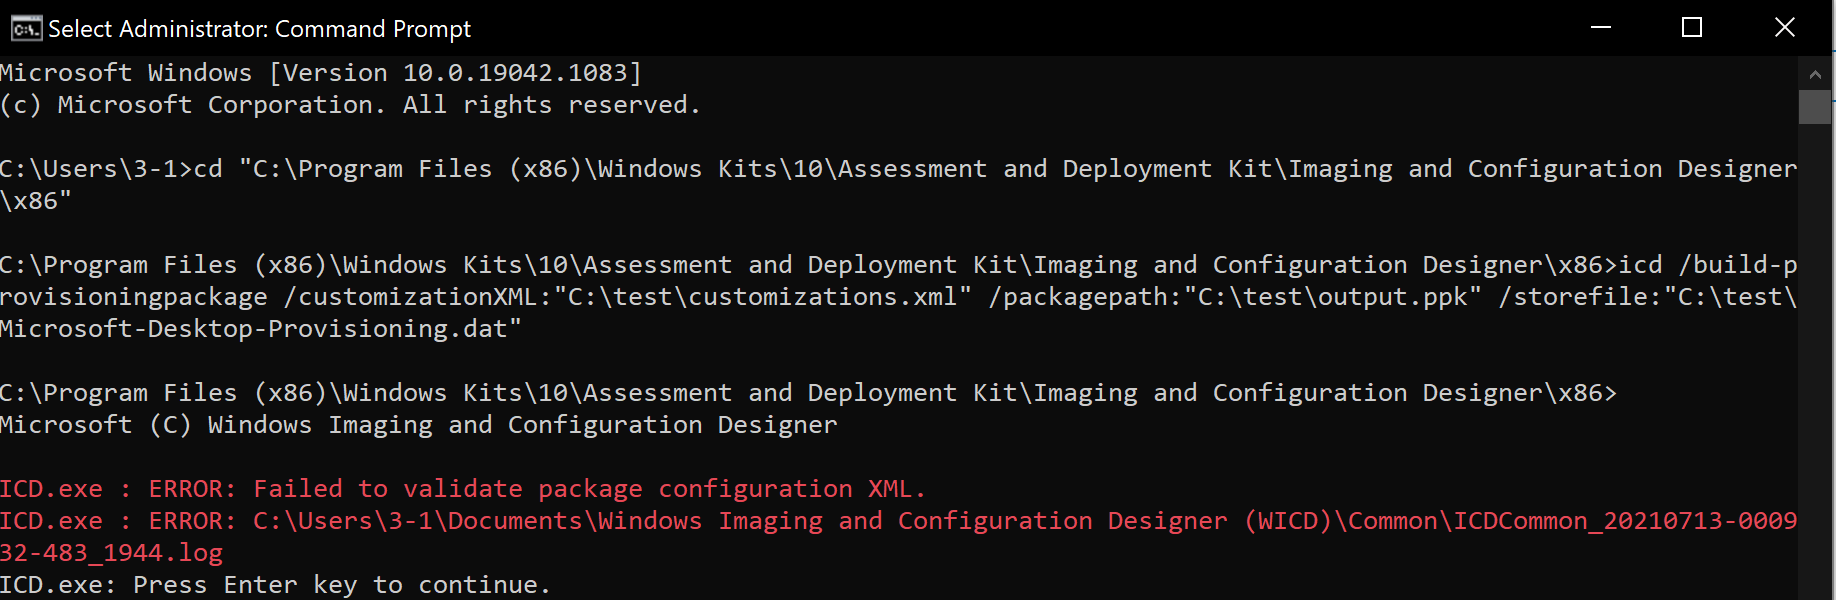Click the empty prompt ending in Designer\x86>

(x=808, y=393)
